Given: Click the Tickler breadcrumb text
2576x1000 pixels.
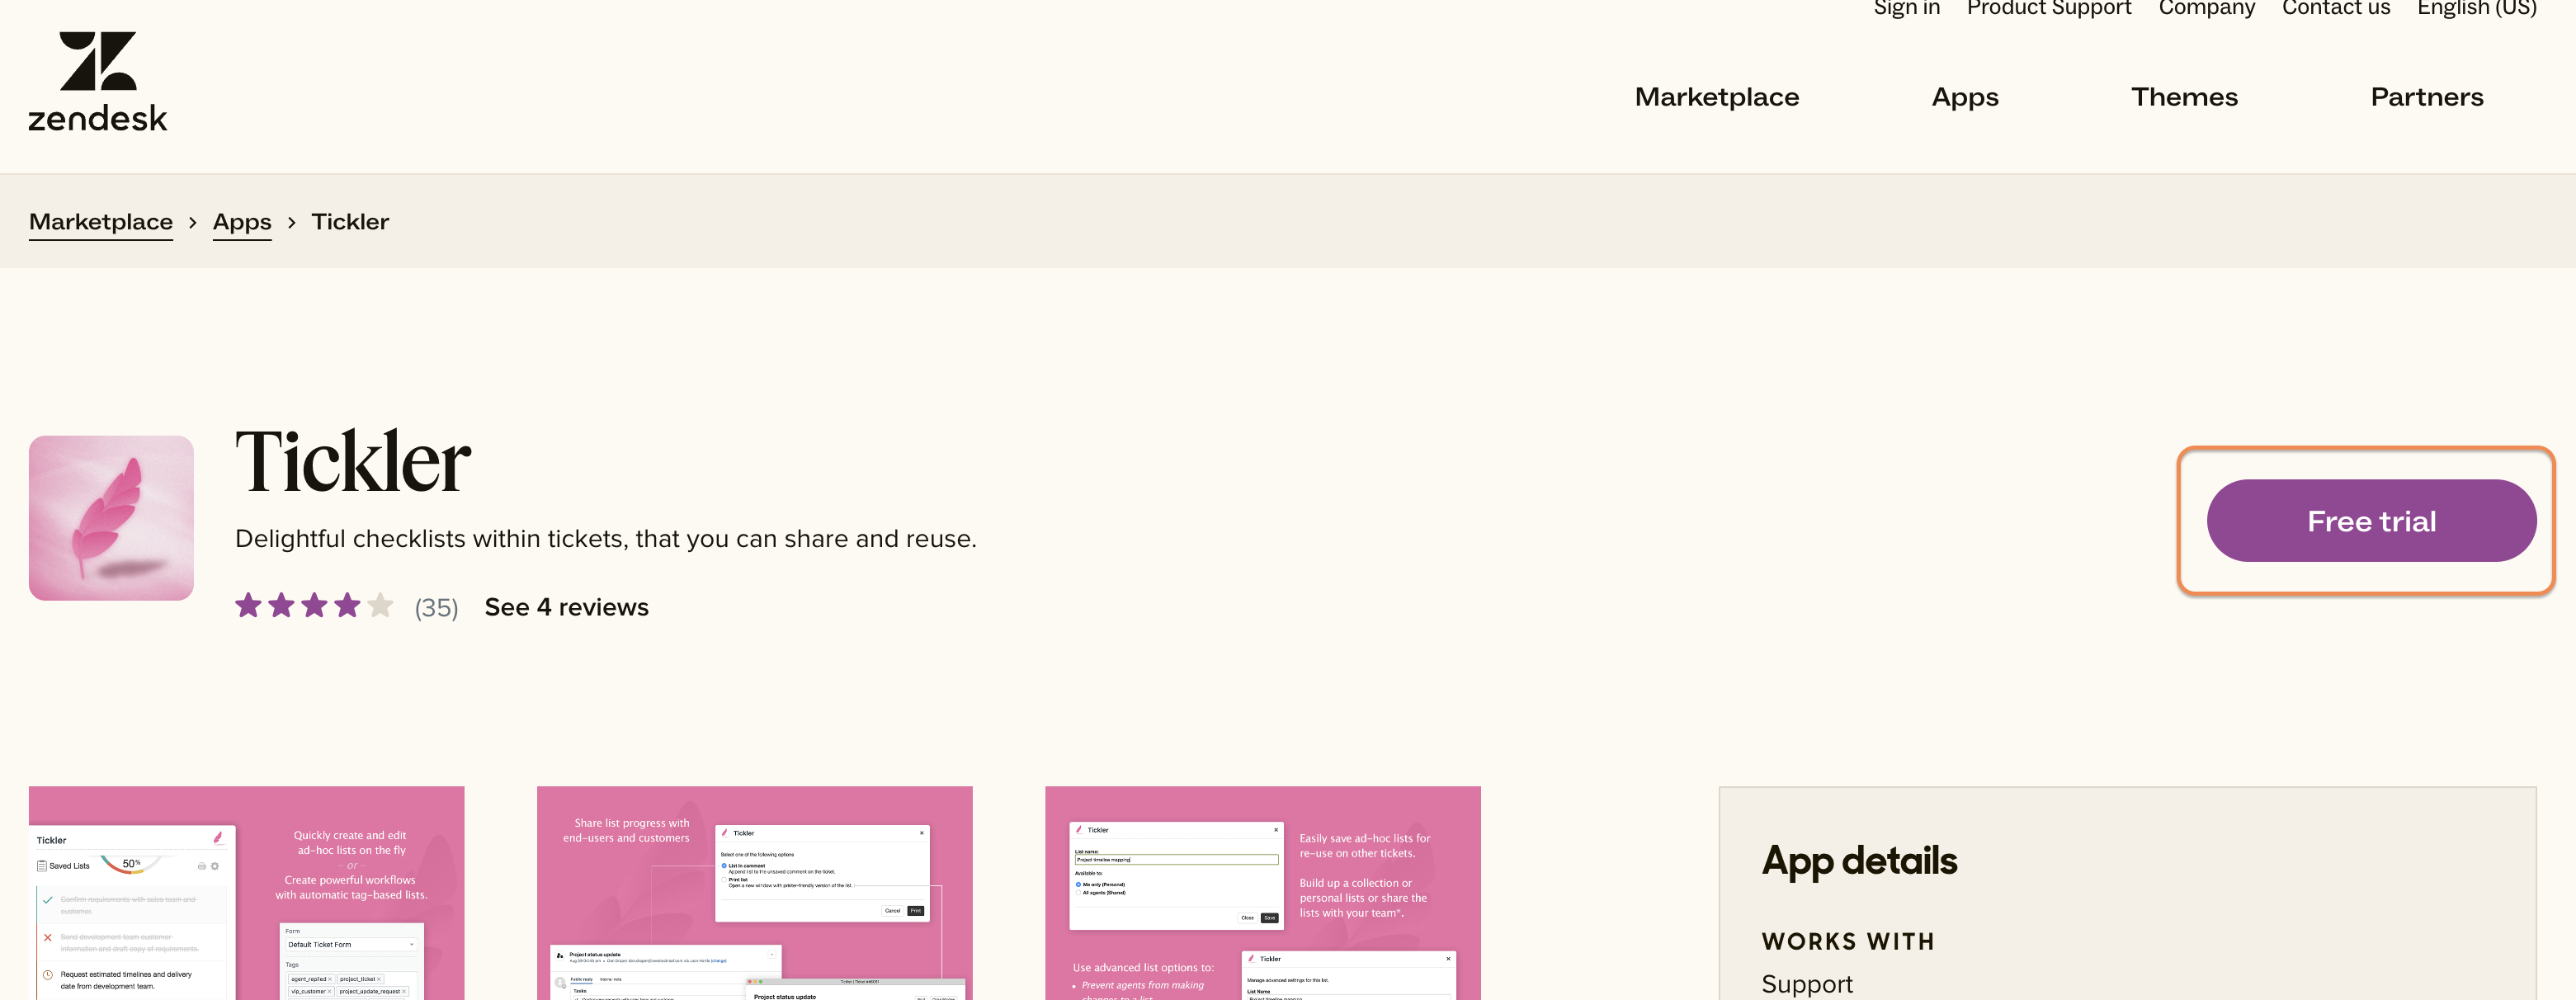Looking at the screenshot, I should pyautogui.click(x=350, y=222).
